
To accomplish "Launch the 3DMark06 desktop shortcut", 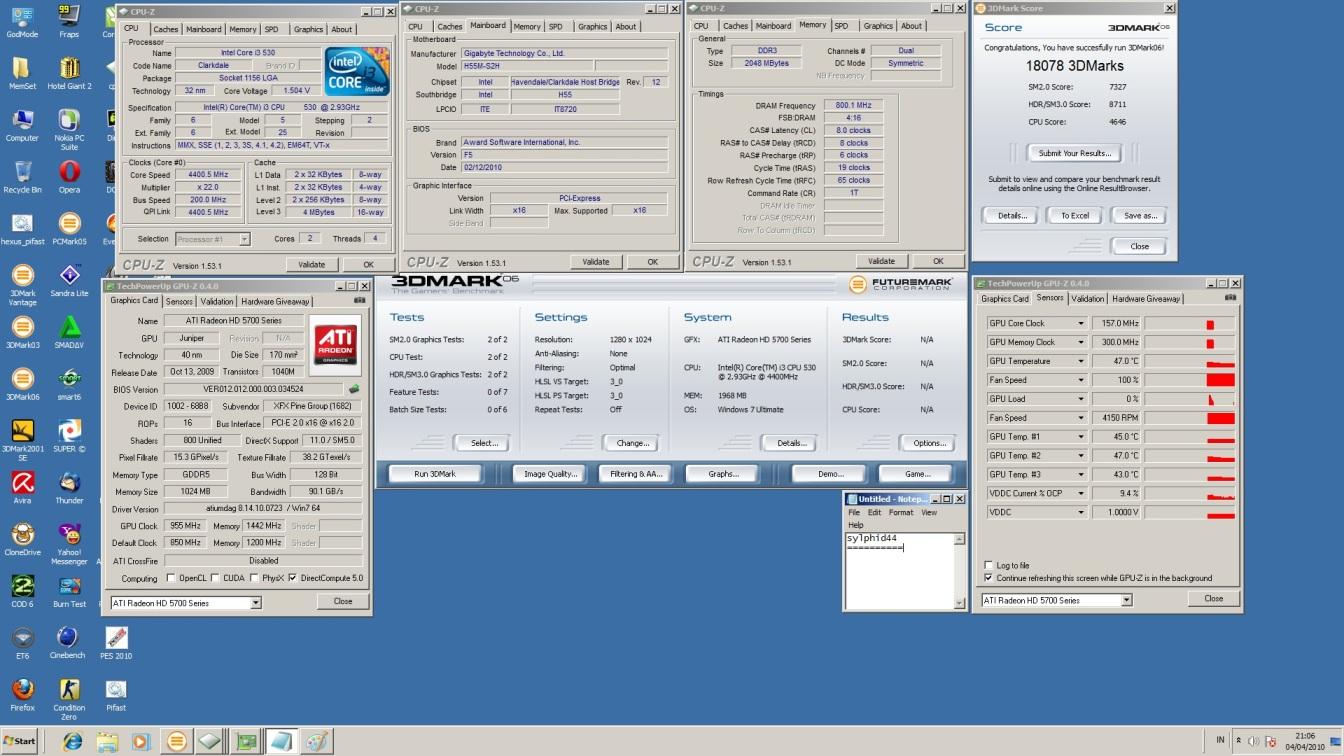I will [x=21, y=385].
